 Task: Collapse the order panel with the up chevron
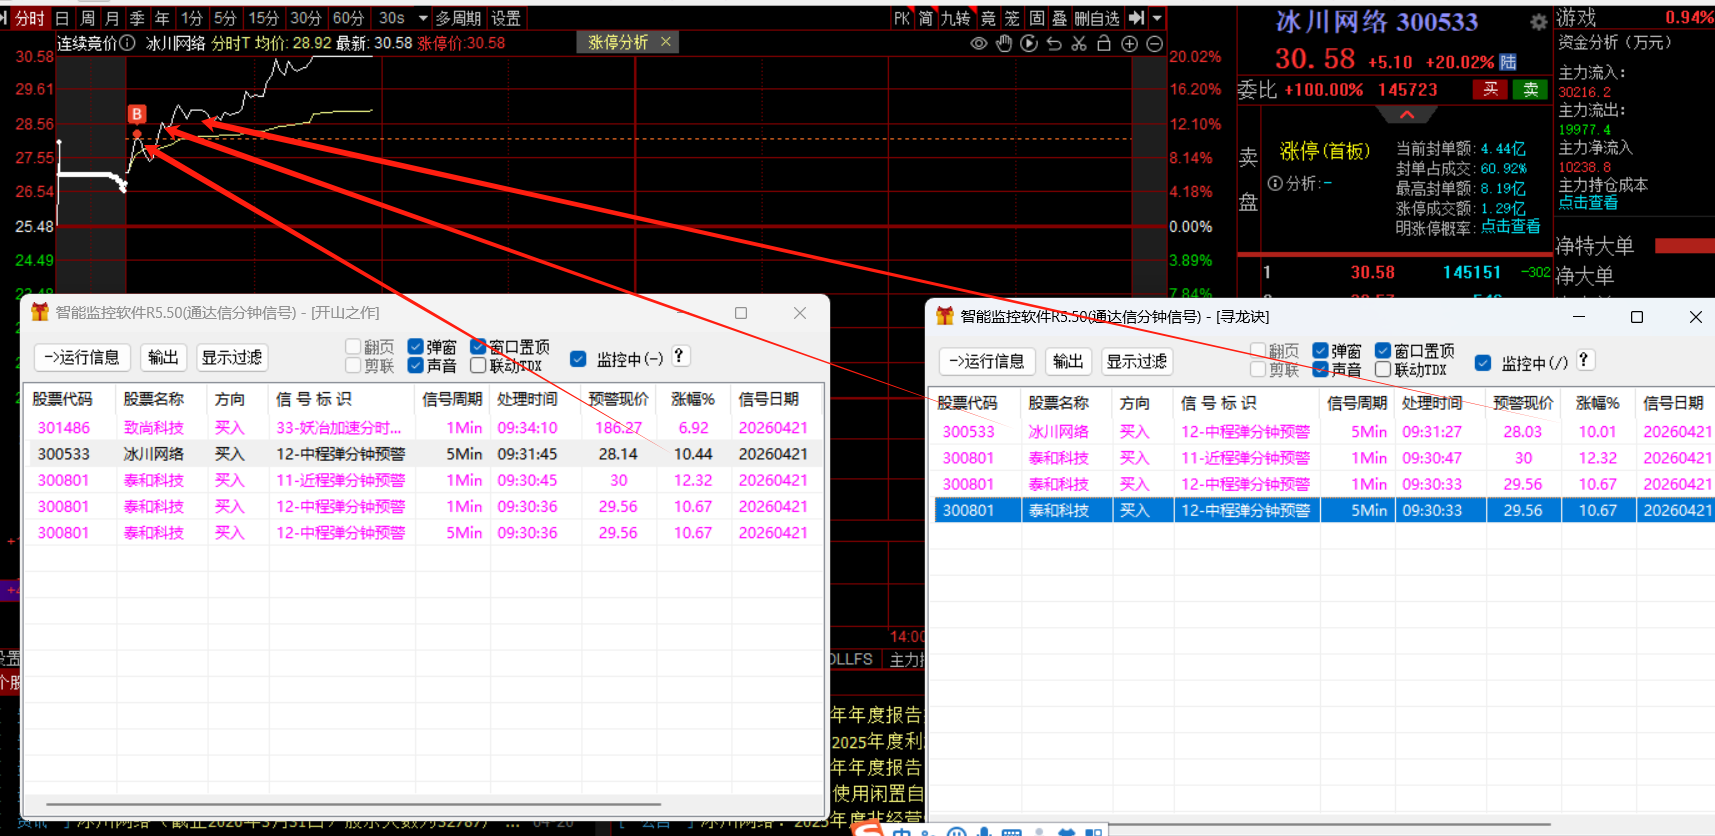point(1406,115)
